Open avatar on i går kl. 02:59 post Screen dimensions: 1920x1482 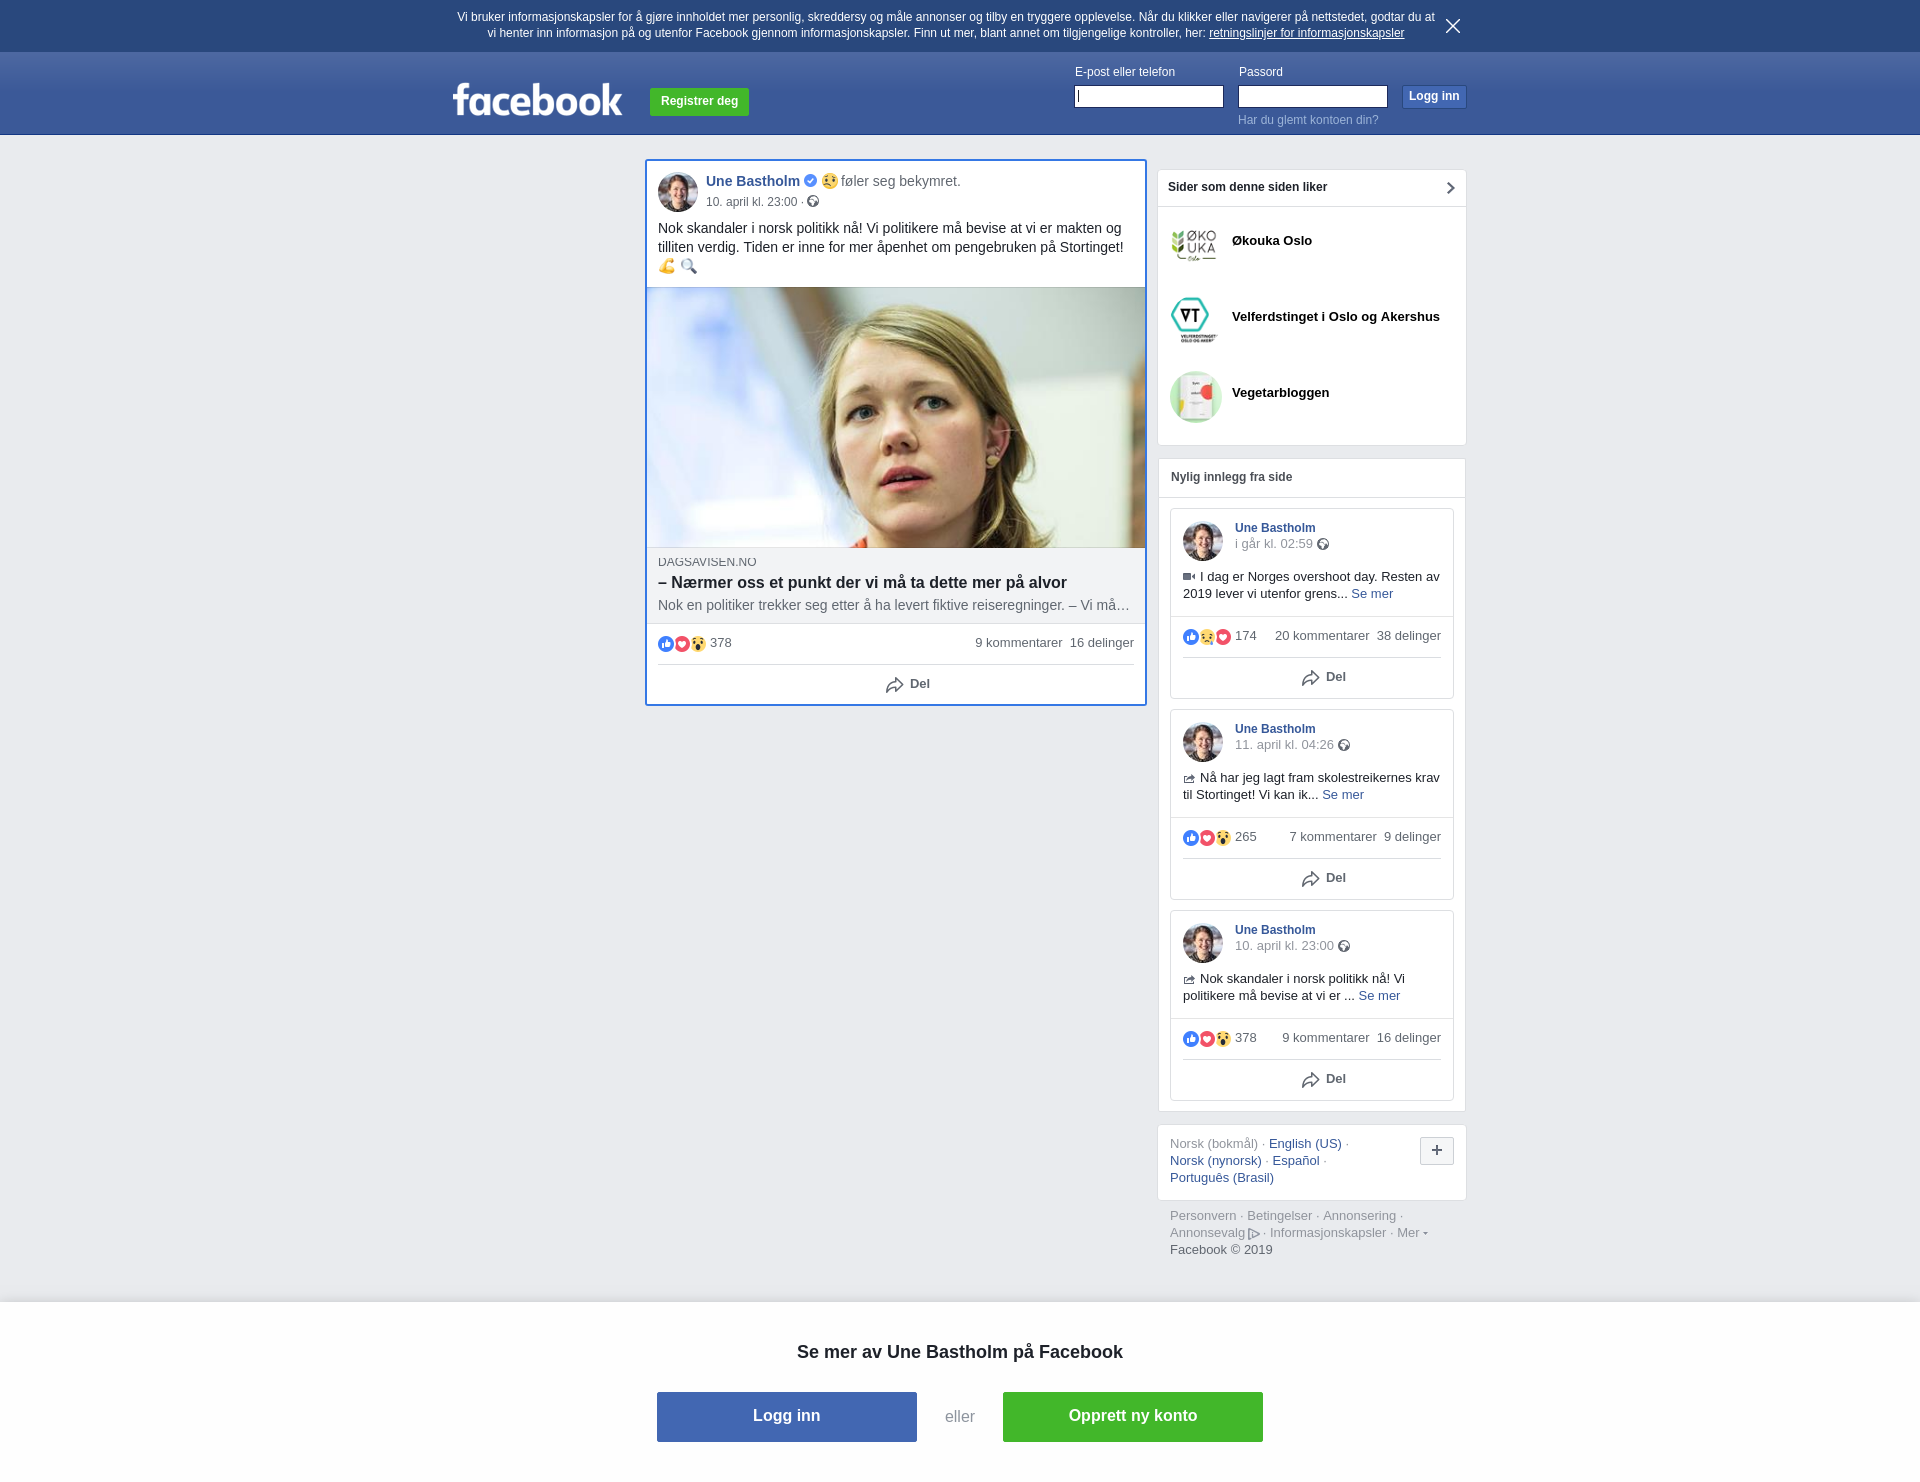pyautogui.click(x=1203, y=541)
